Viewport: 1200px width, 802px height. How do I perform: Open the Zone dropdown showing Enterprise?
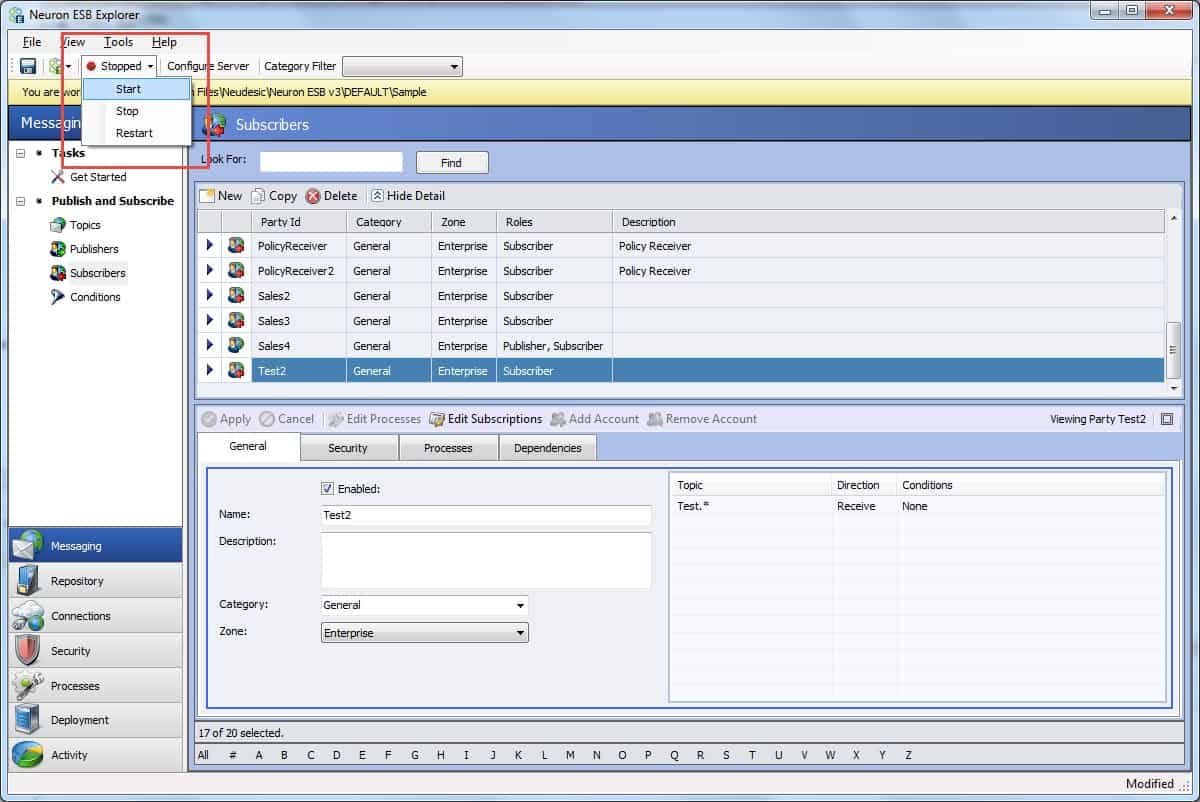coord(424,633)
